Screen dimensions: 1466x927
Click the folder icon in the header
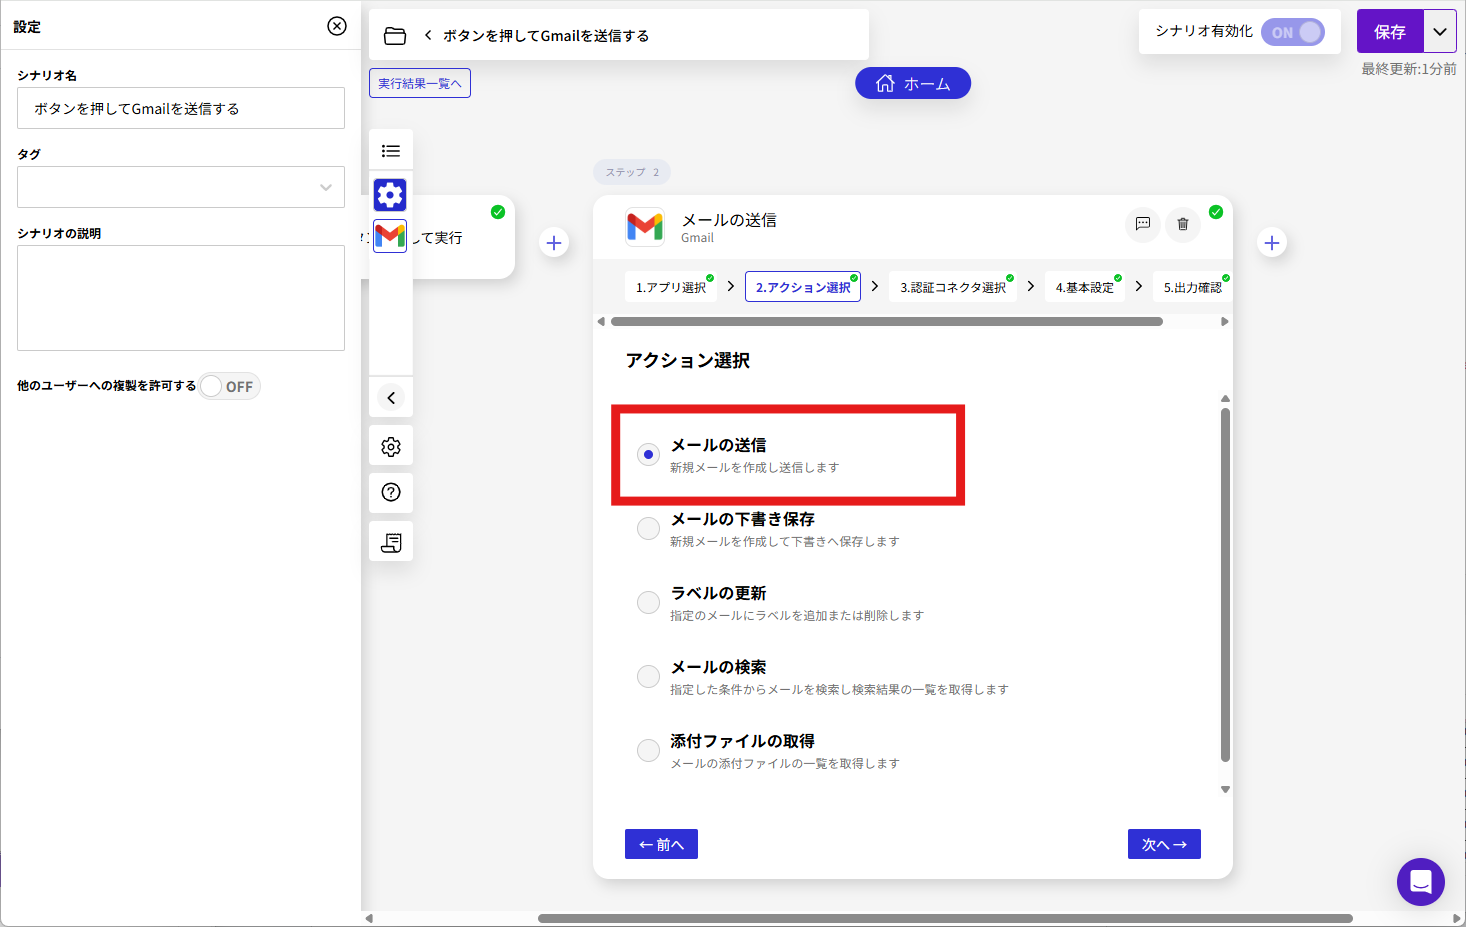395,36
